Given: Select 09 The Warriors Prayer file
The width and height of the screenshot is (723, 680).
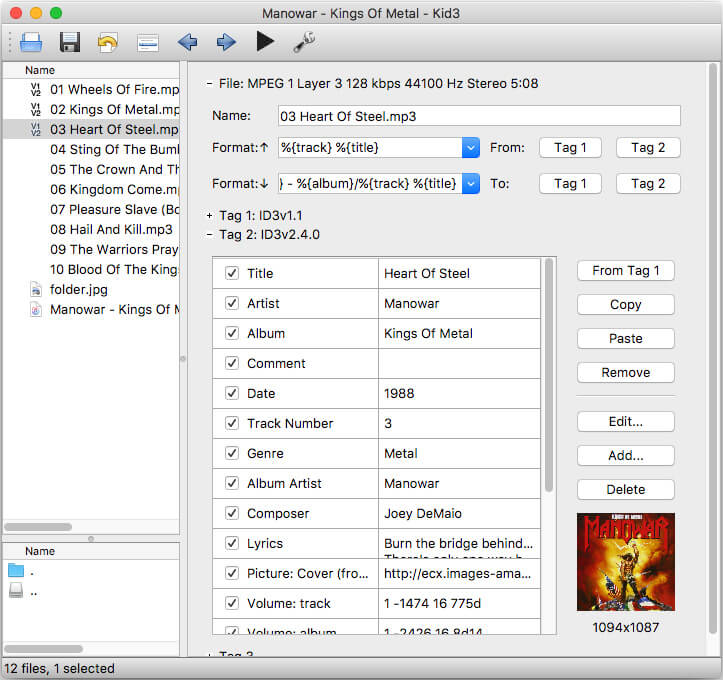Looking at the screenshot, I should (114, 249).
